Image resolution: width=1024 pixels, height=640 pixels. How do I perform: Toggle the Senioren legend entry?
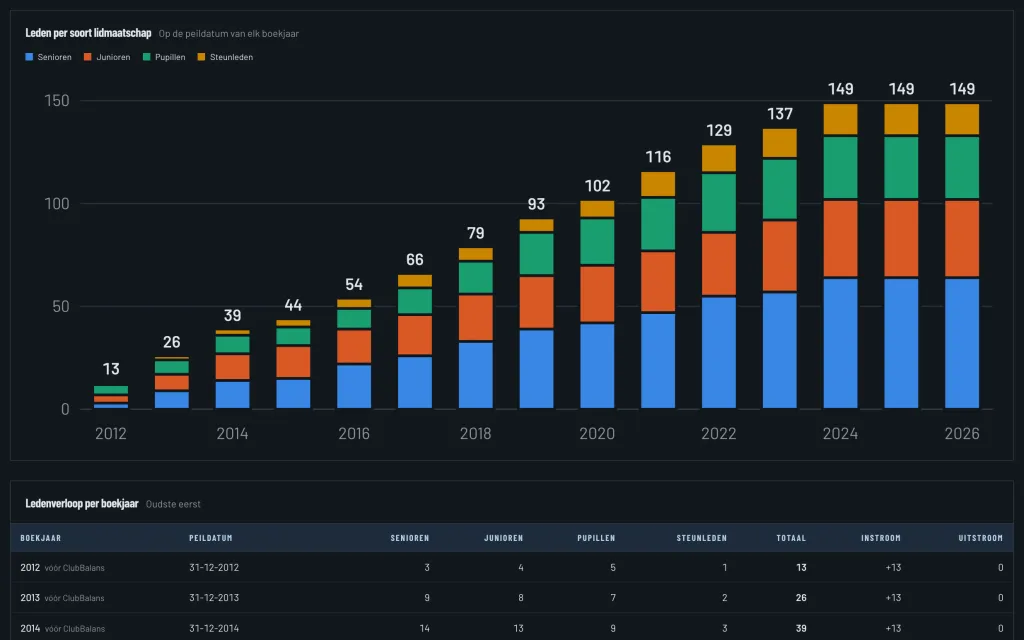coord(48,57)
